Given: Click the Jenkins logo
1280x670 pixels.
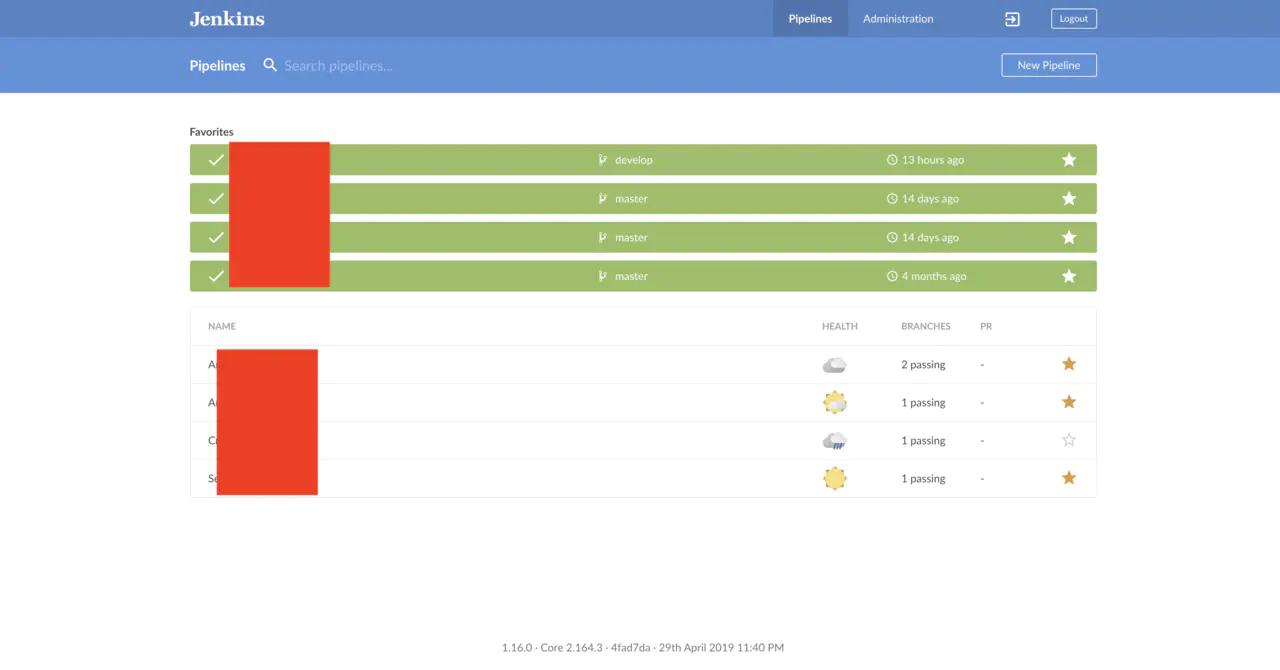Looking at the screenshot, I should tap(226, 18).
